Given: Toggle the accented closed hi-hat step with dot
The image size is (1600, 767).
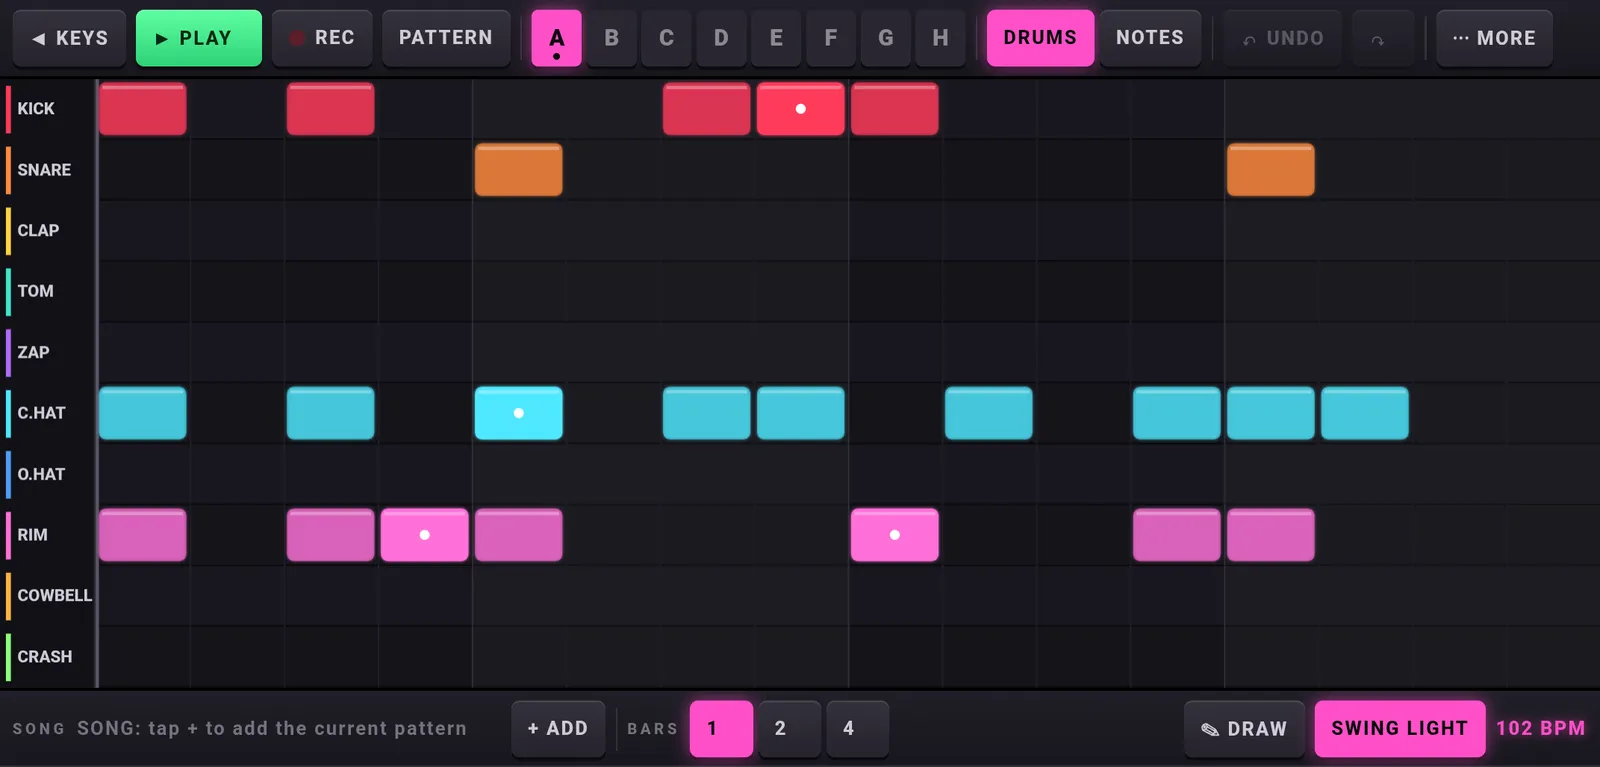Looking at the screenshot, I should pos(518,413).
